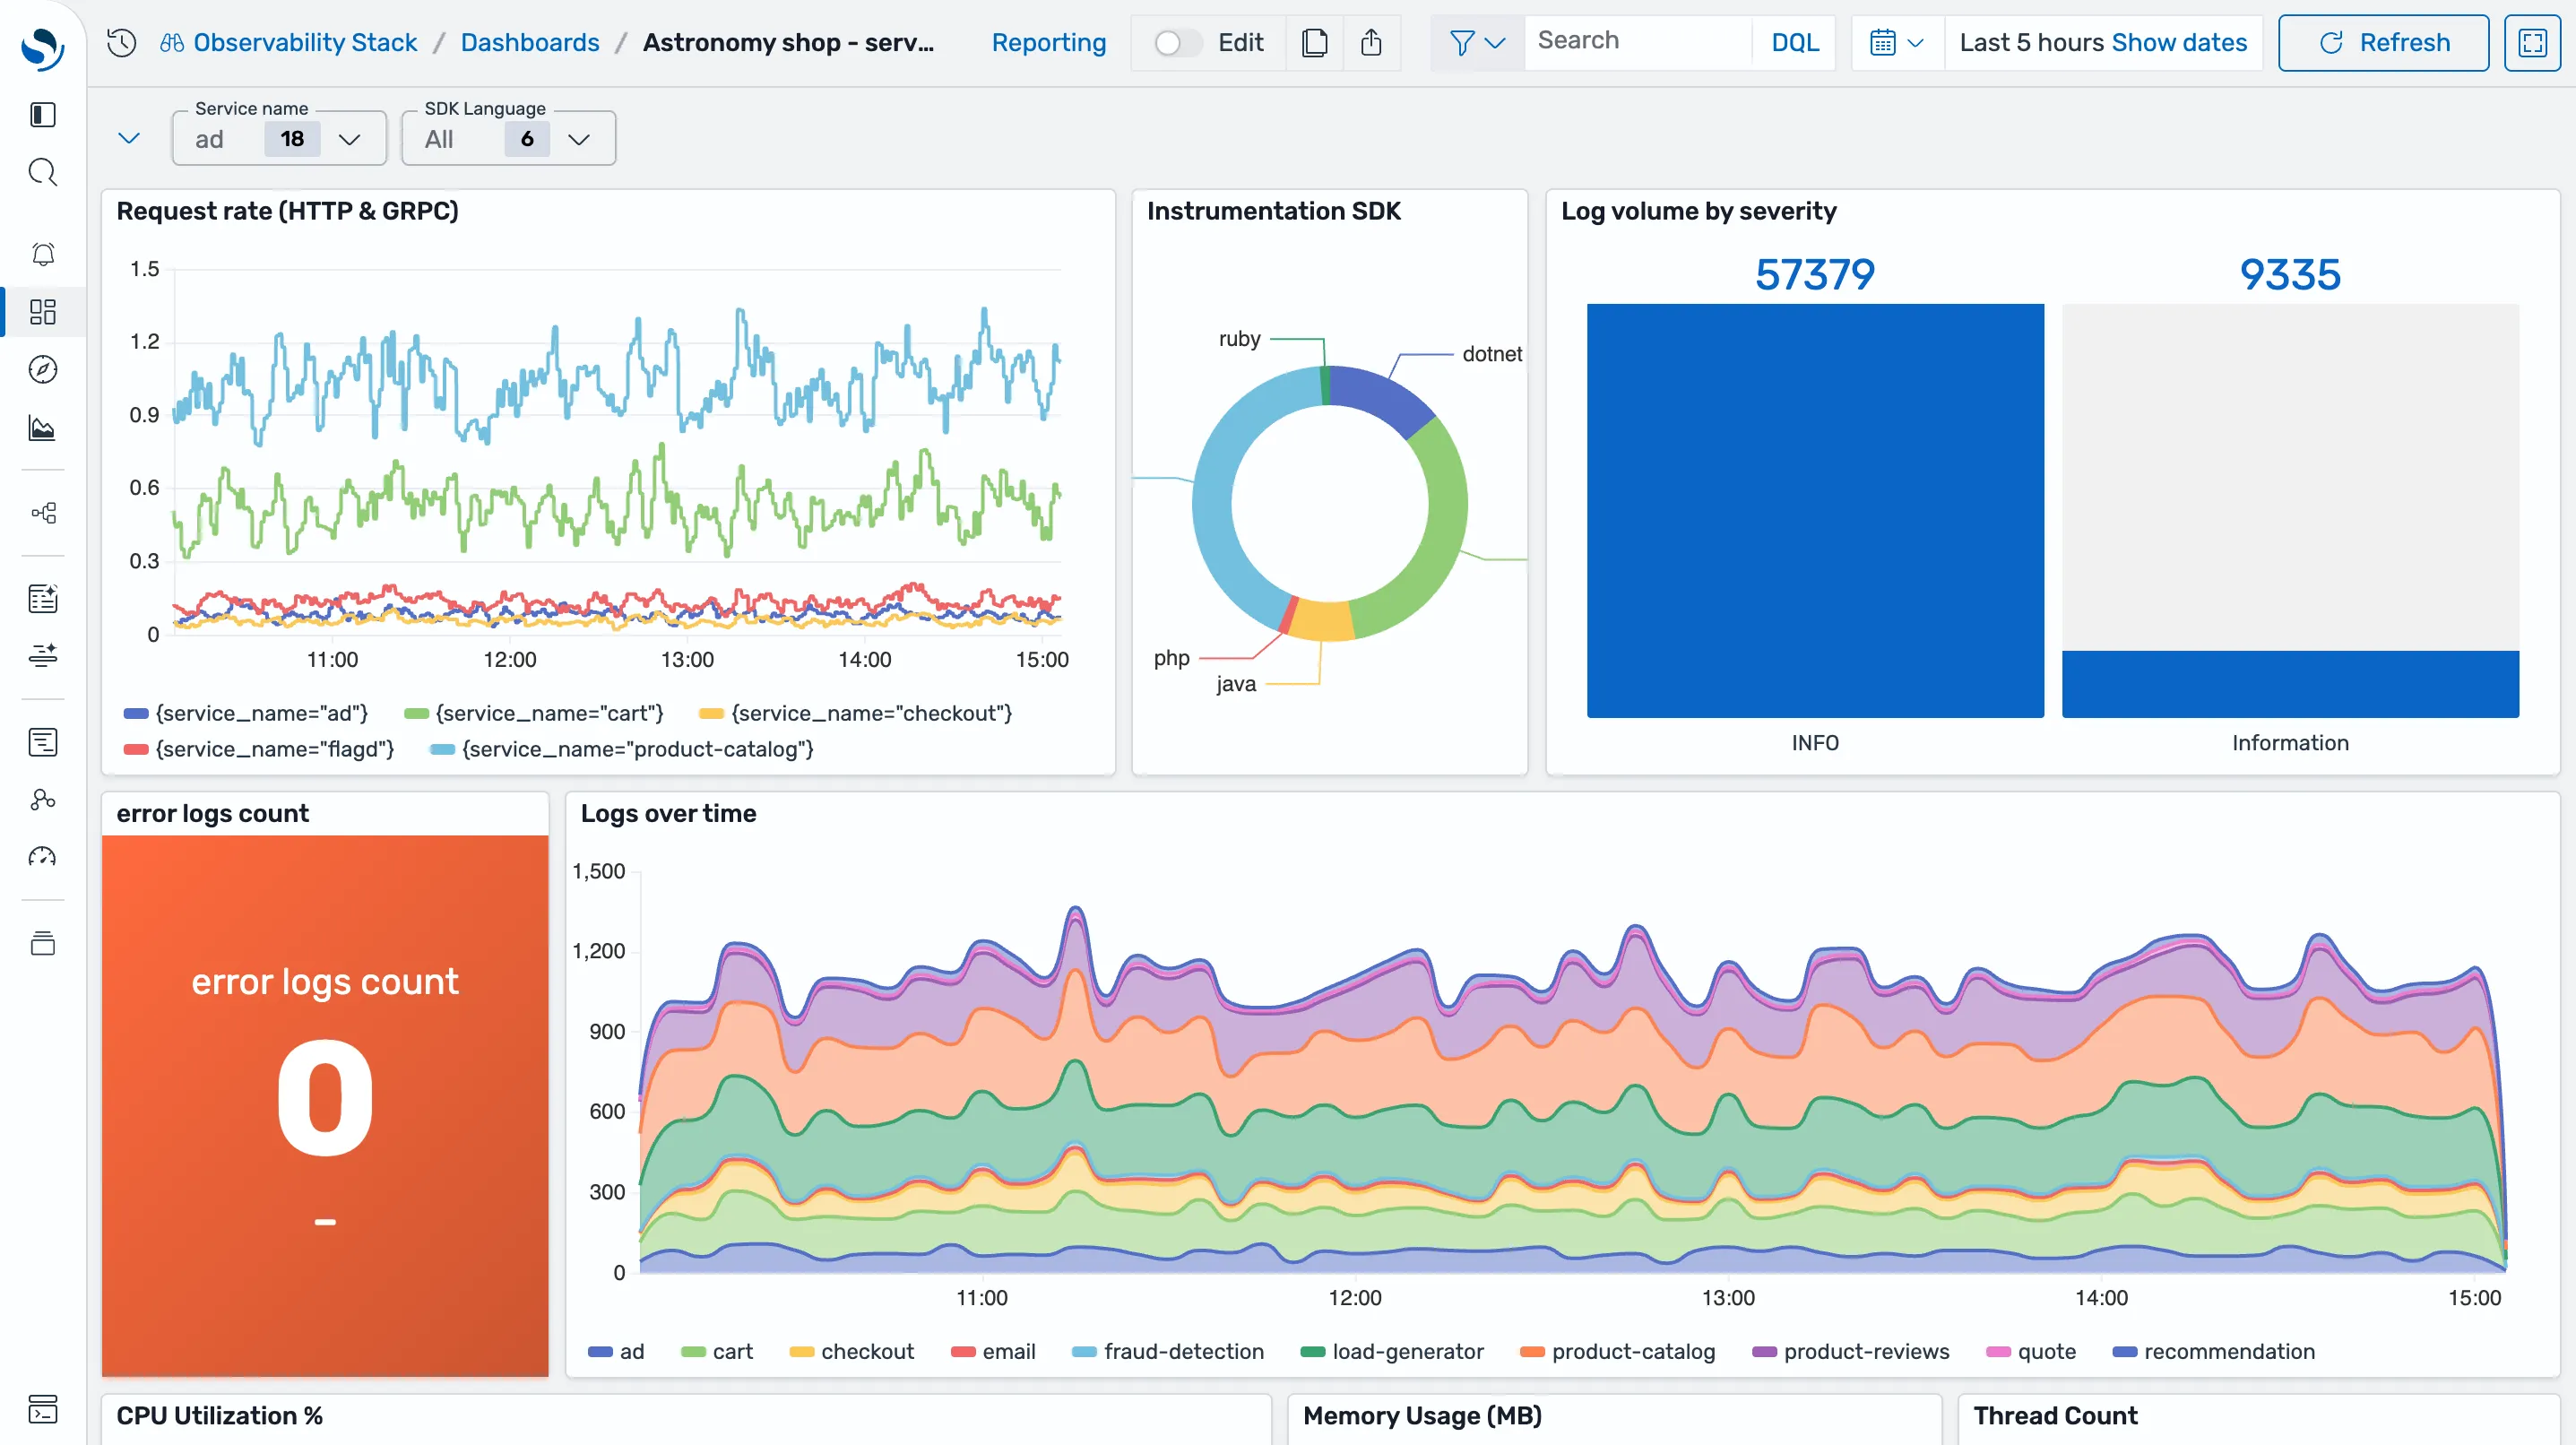Click the 9335 log count value
2576x1445 pixels.
(2289, 274)
